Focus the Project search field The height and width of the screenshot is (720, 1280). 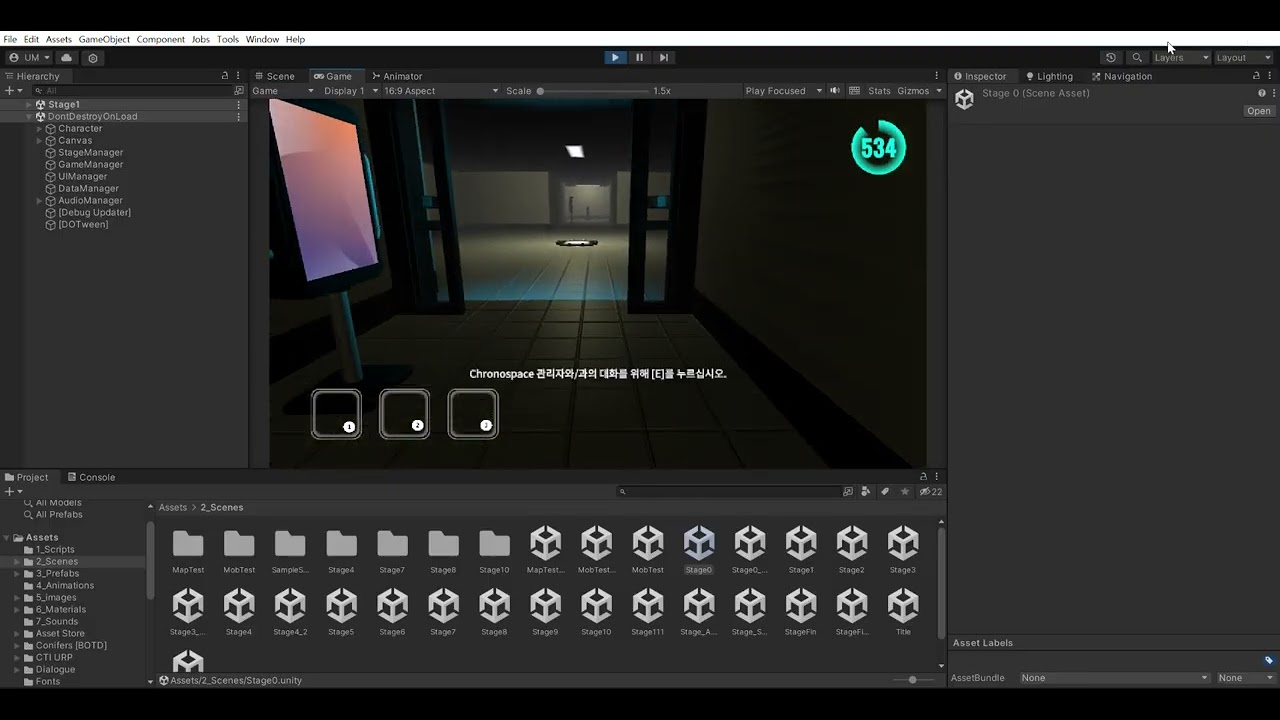[728, 491]
